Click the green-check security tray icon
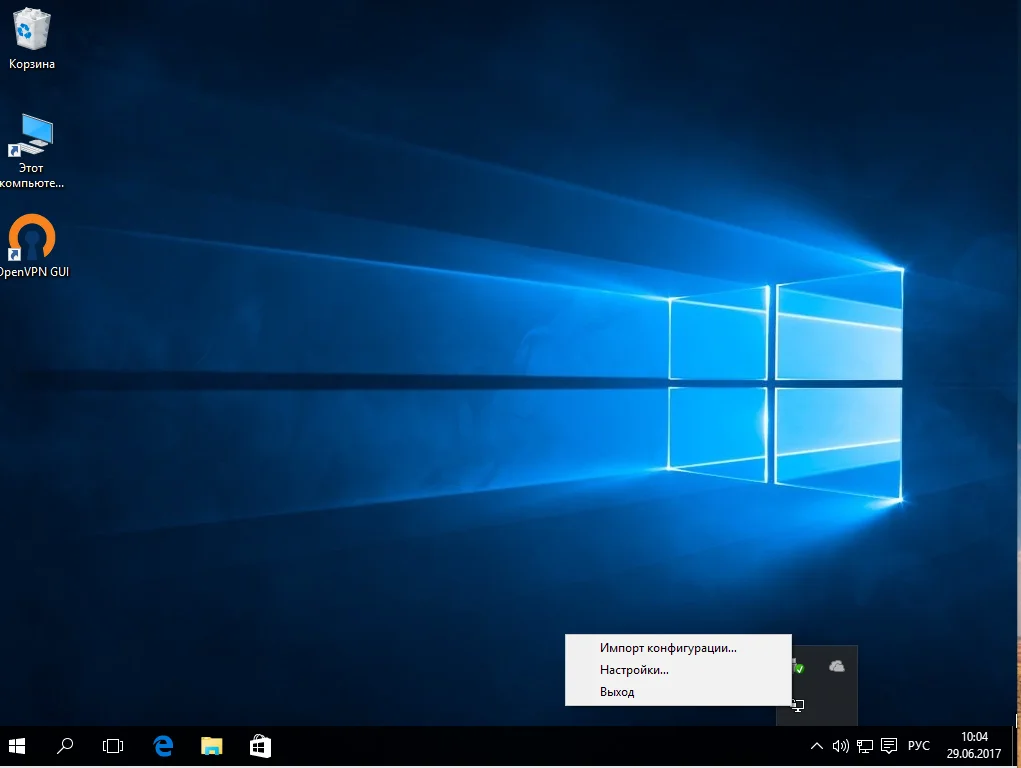 (x=798, y=666)
